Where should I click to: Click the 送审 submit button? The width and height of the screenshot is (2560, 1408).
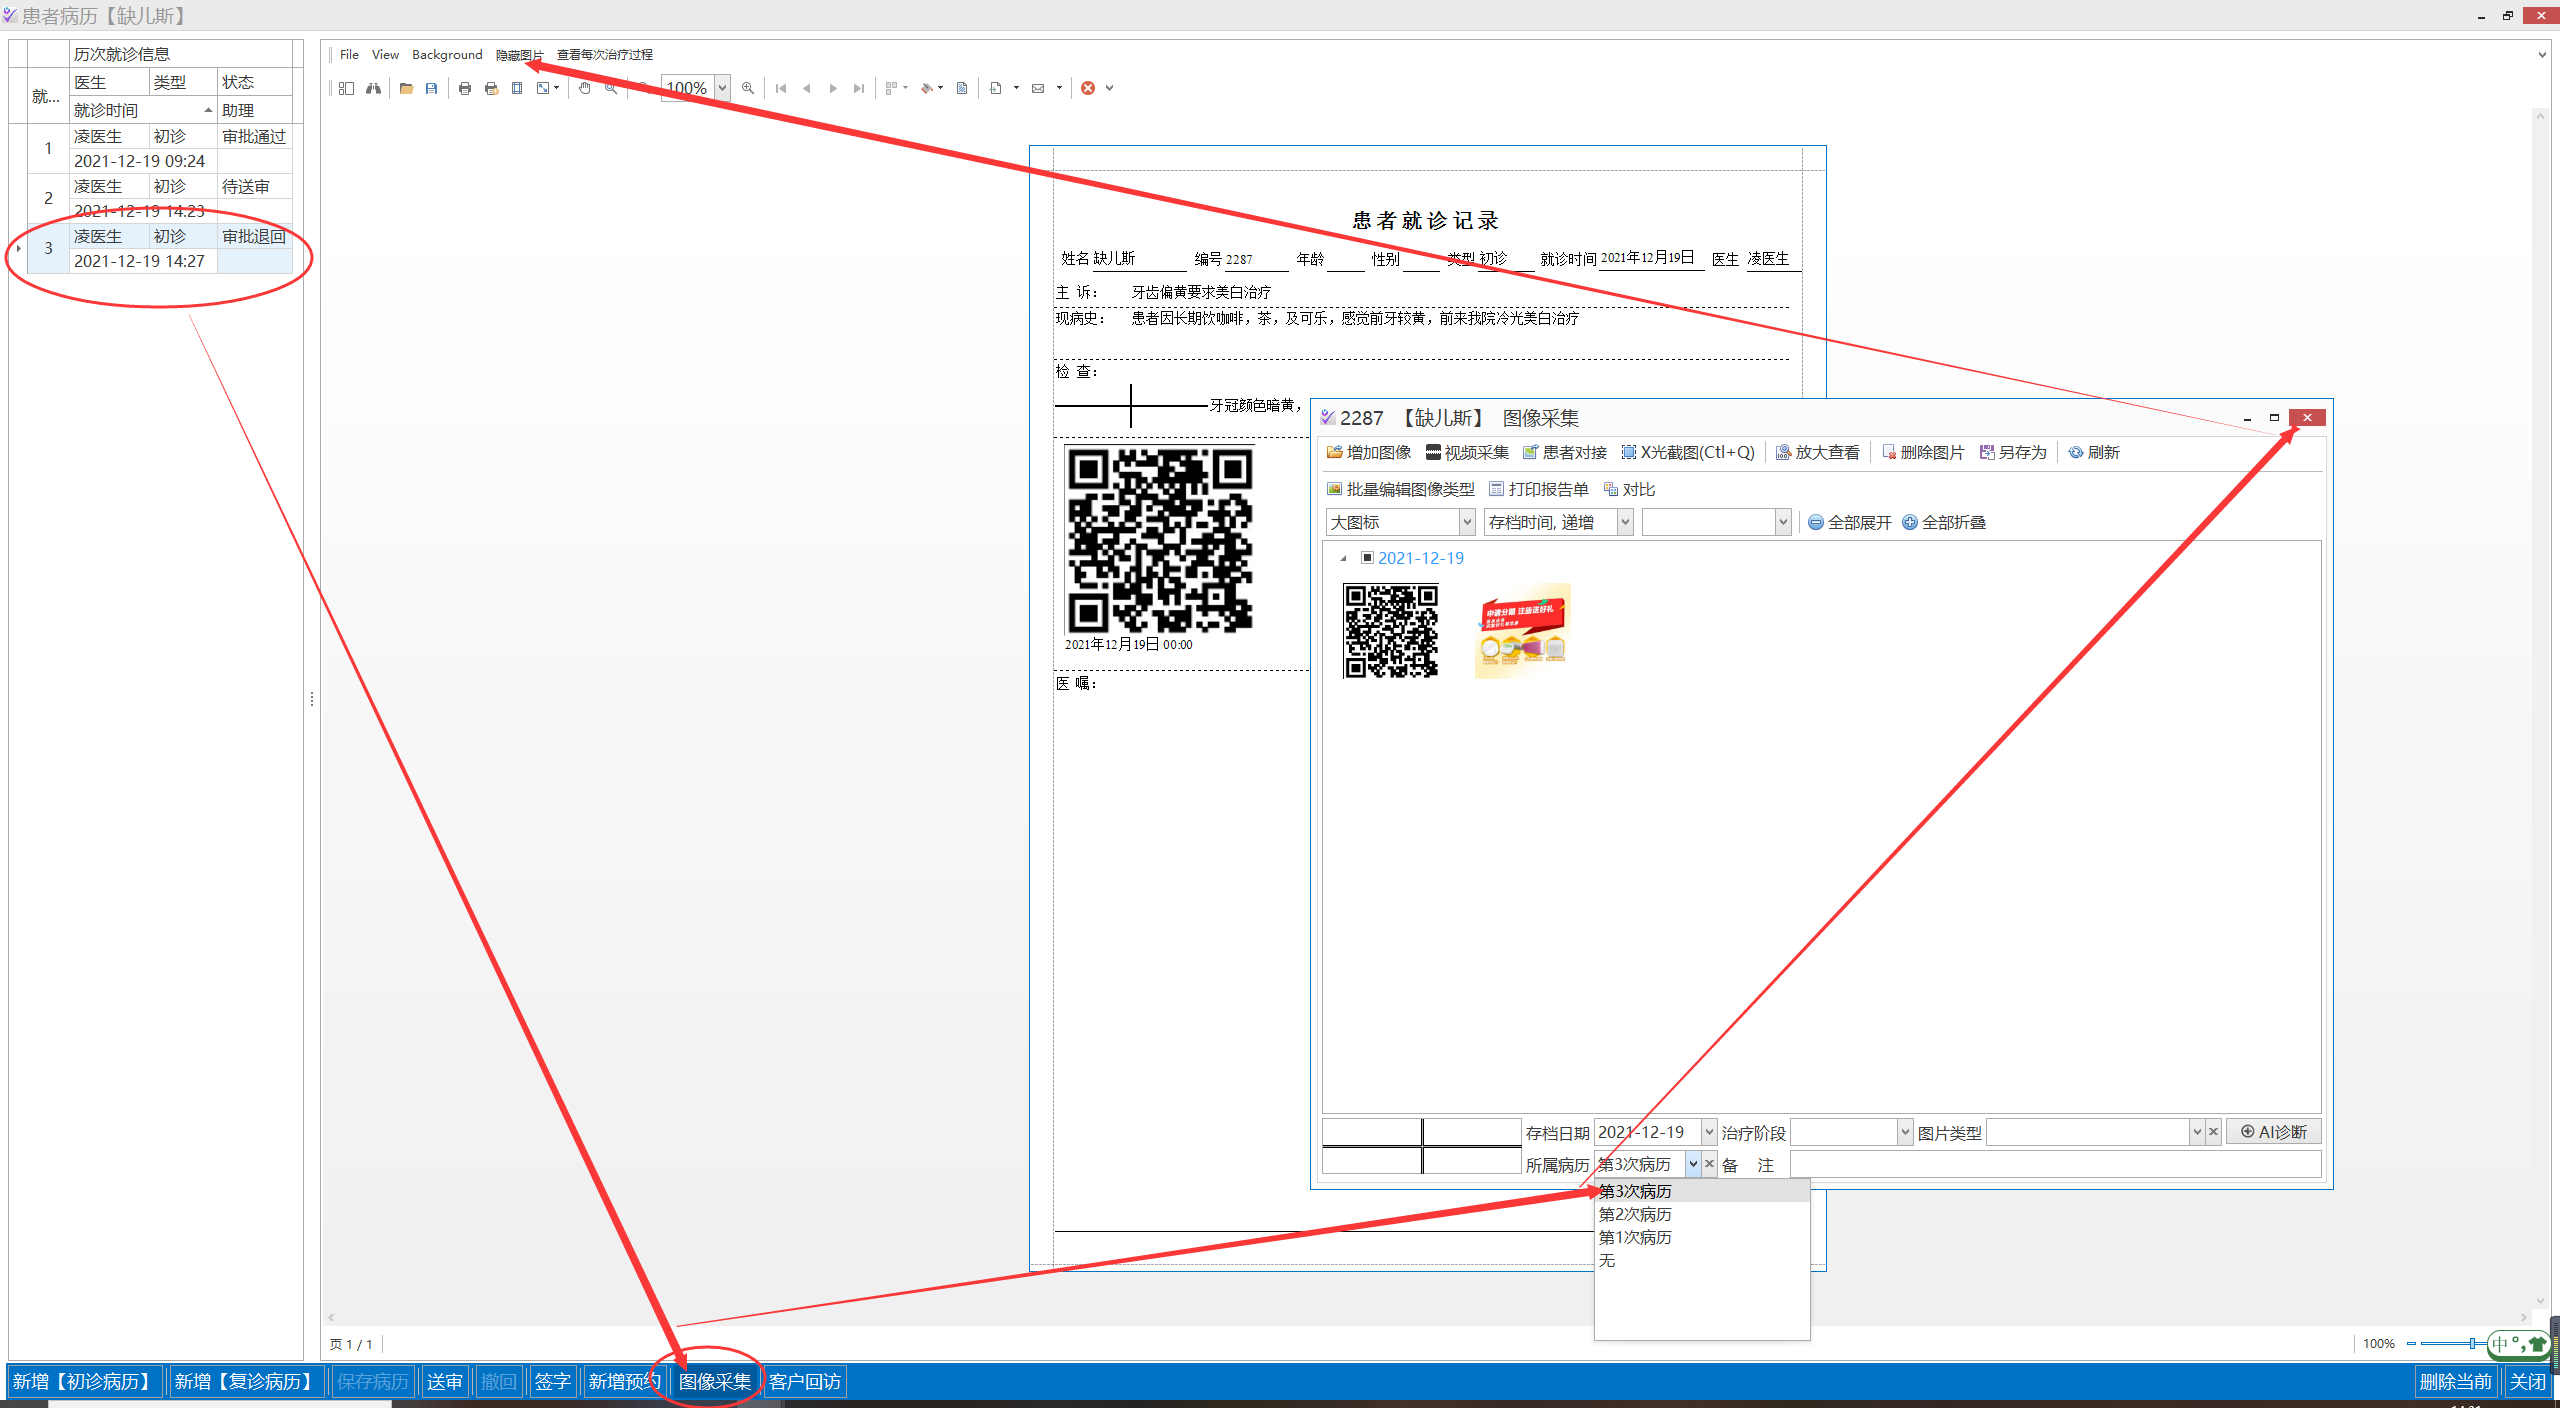tap(445, 1381)
